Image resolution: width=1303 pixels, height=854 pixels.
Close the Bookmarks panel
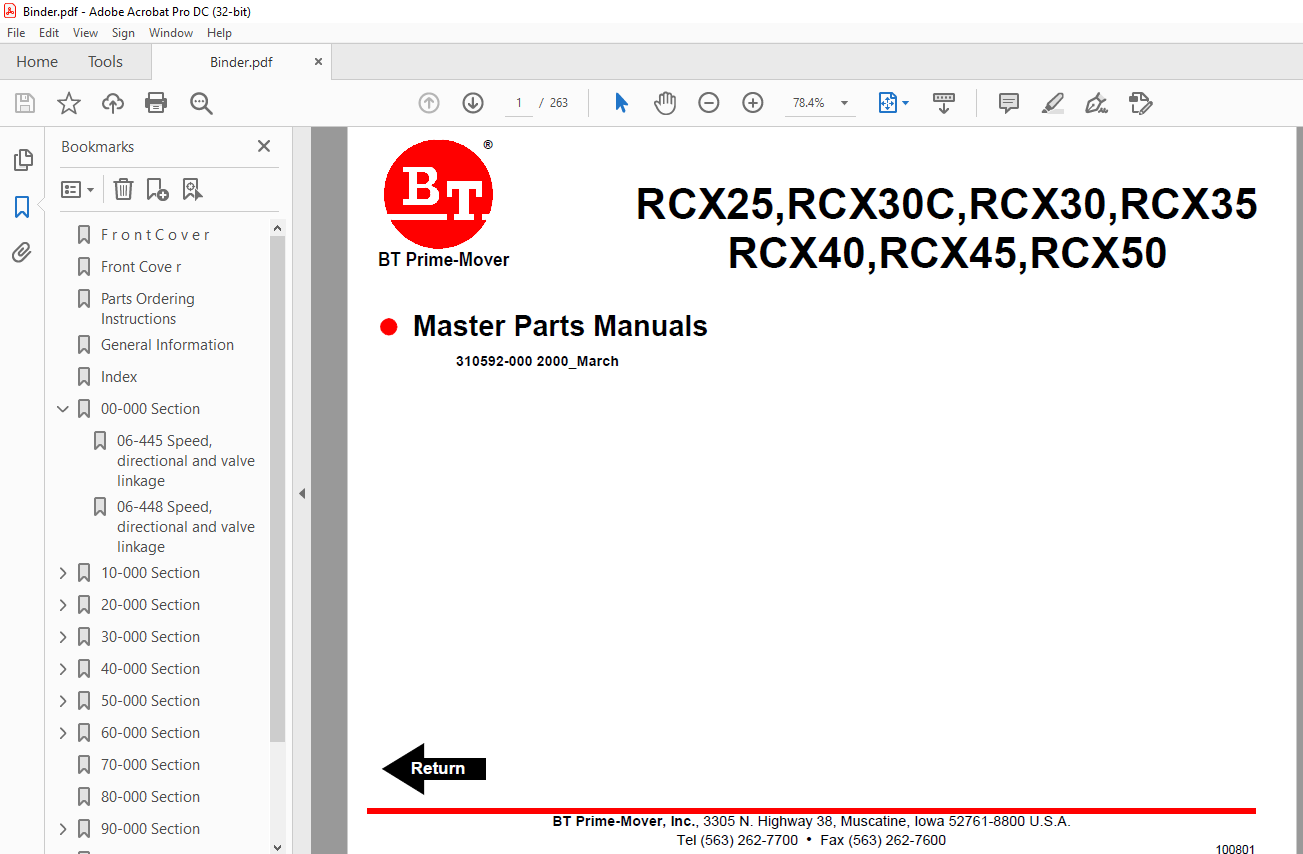(x=264, y=146)
